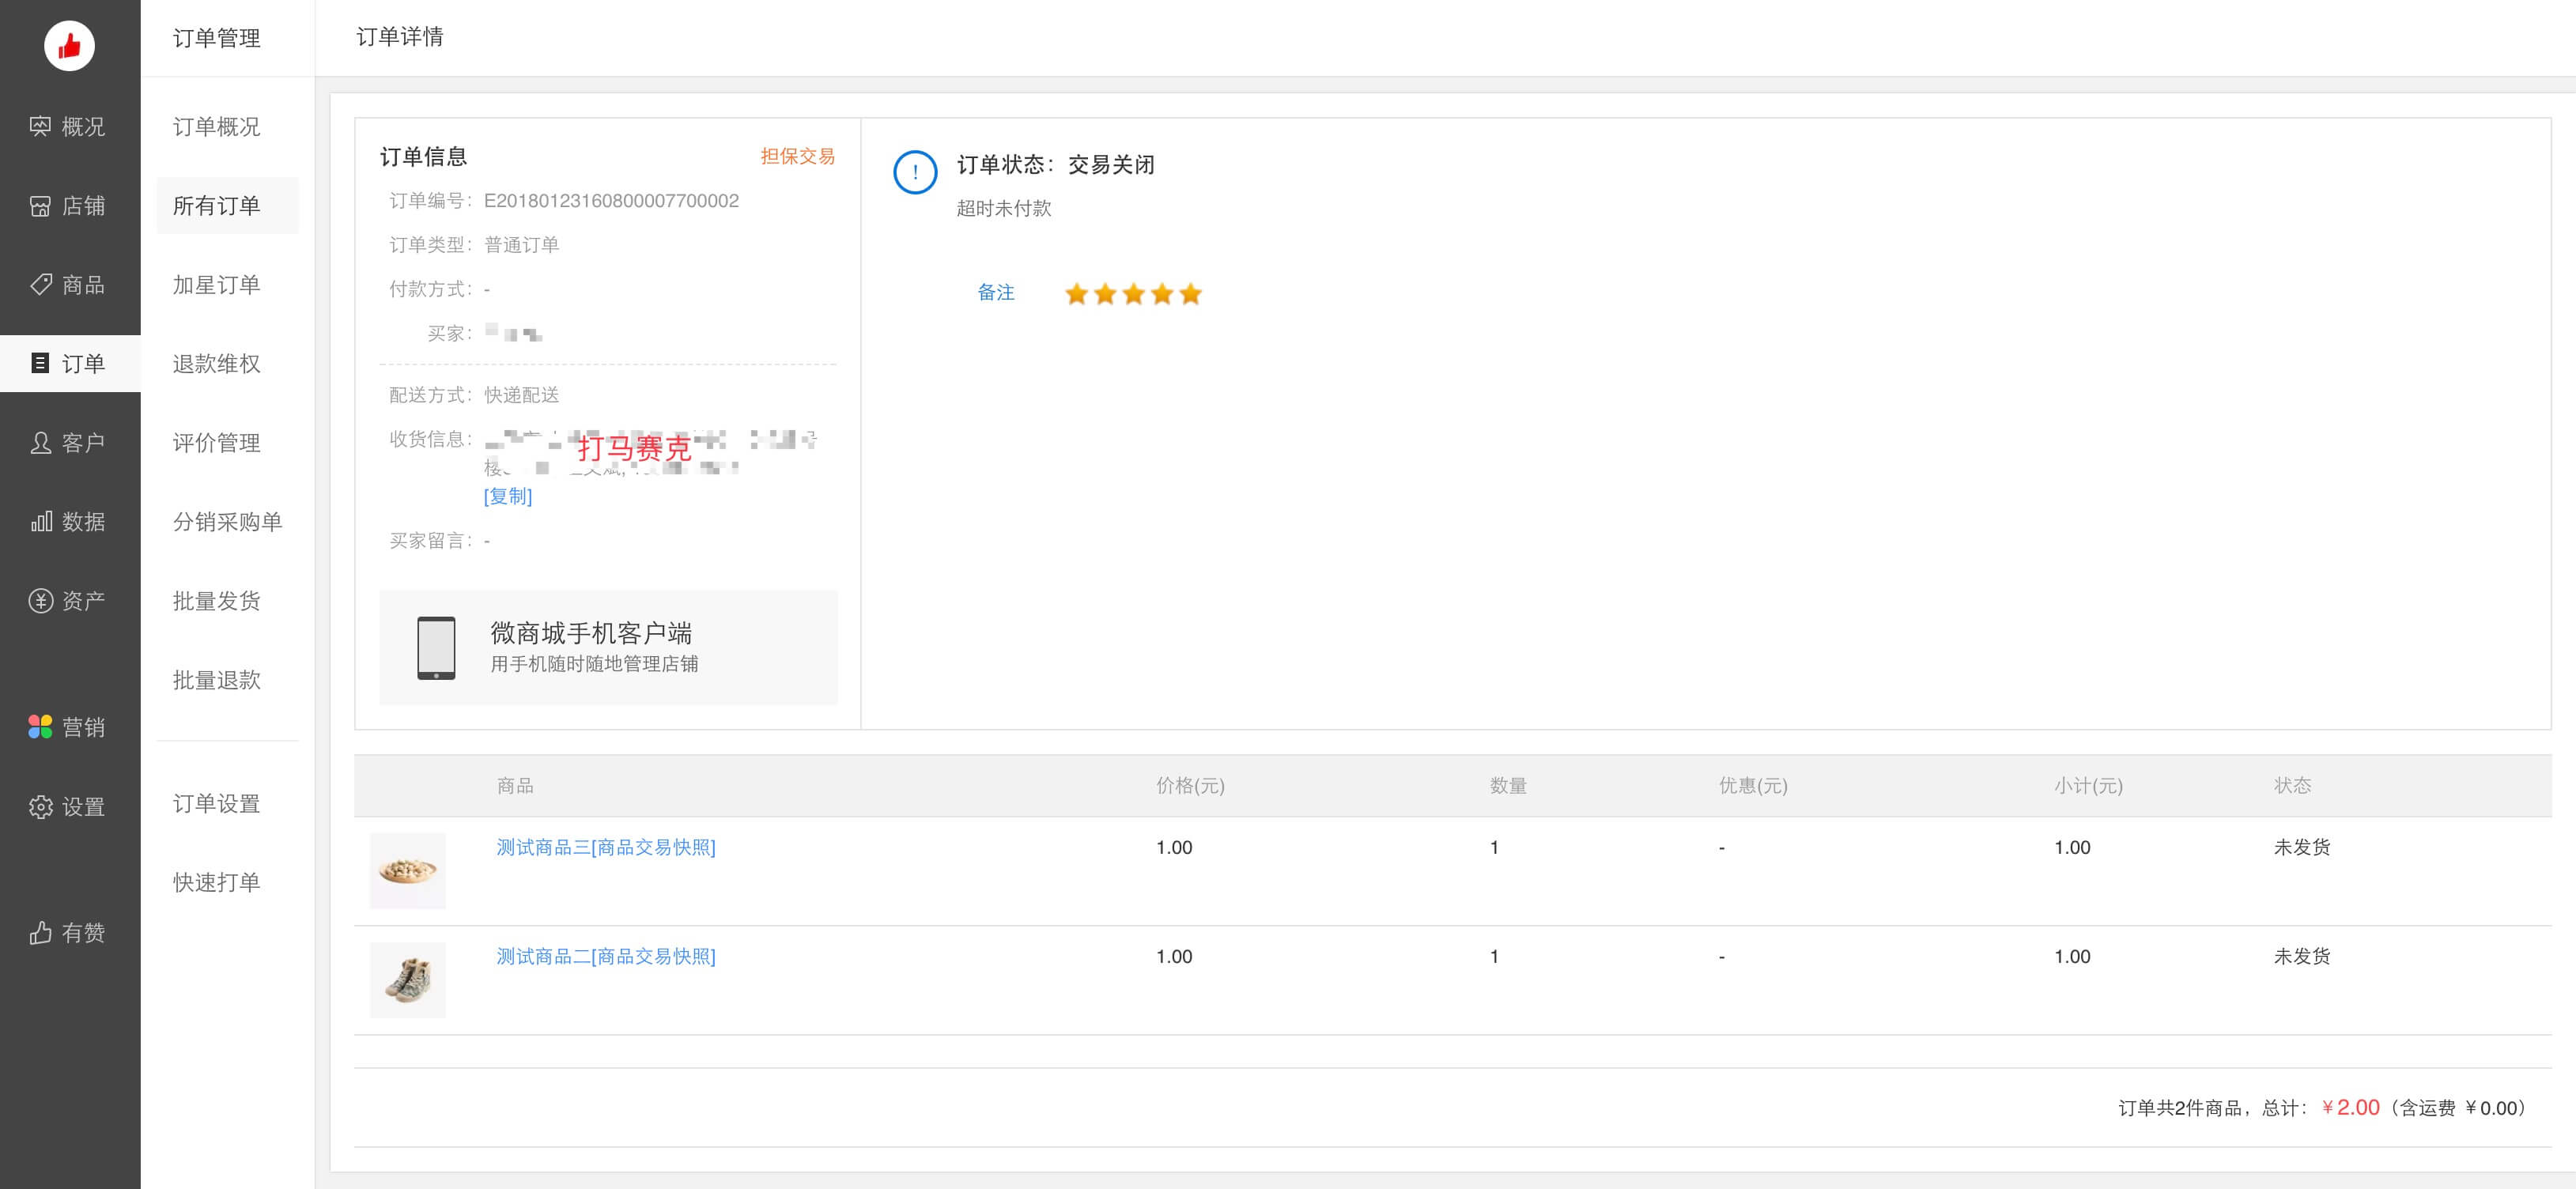Click order number E20180123160800007700002

pos(611,200)
